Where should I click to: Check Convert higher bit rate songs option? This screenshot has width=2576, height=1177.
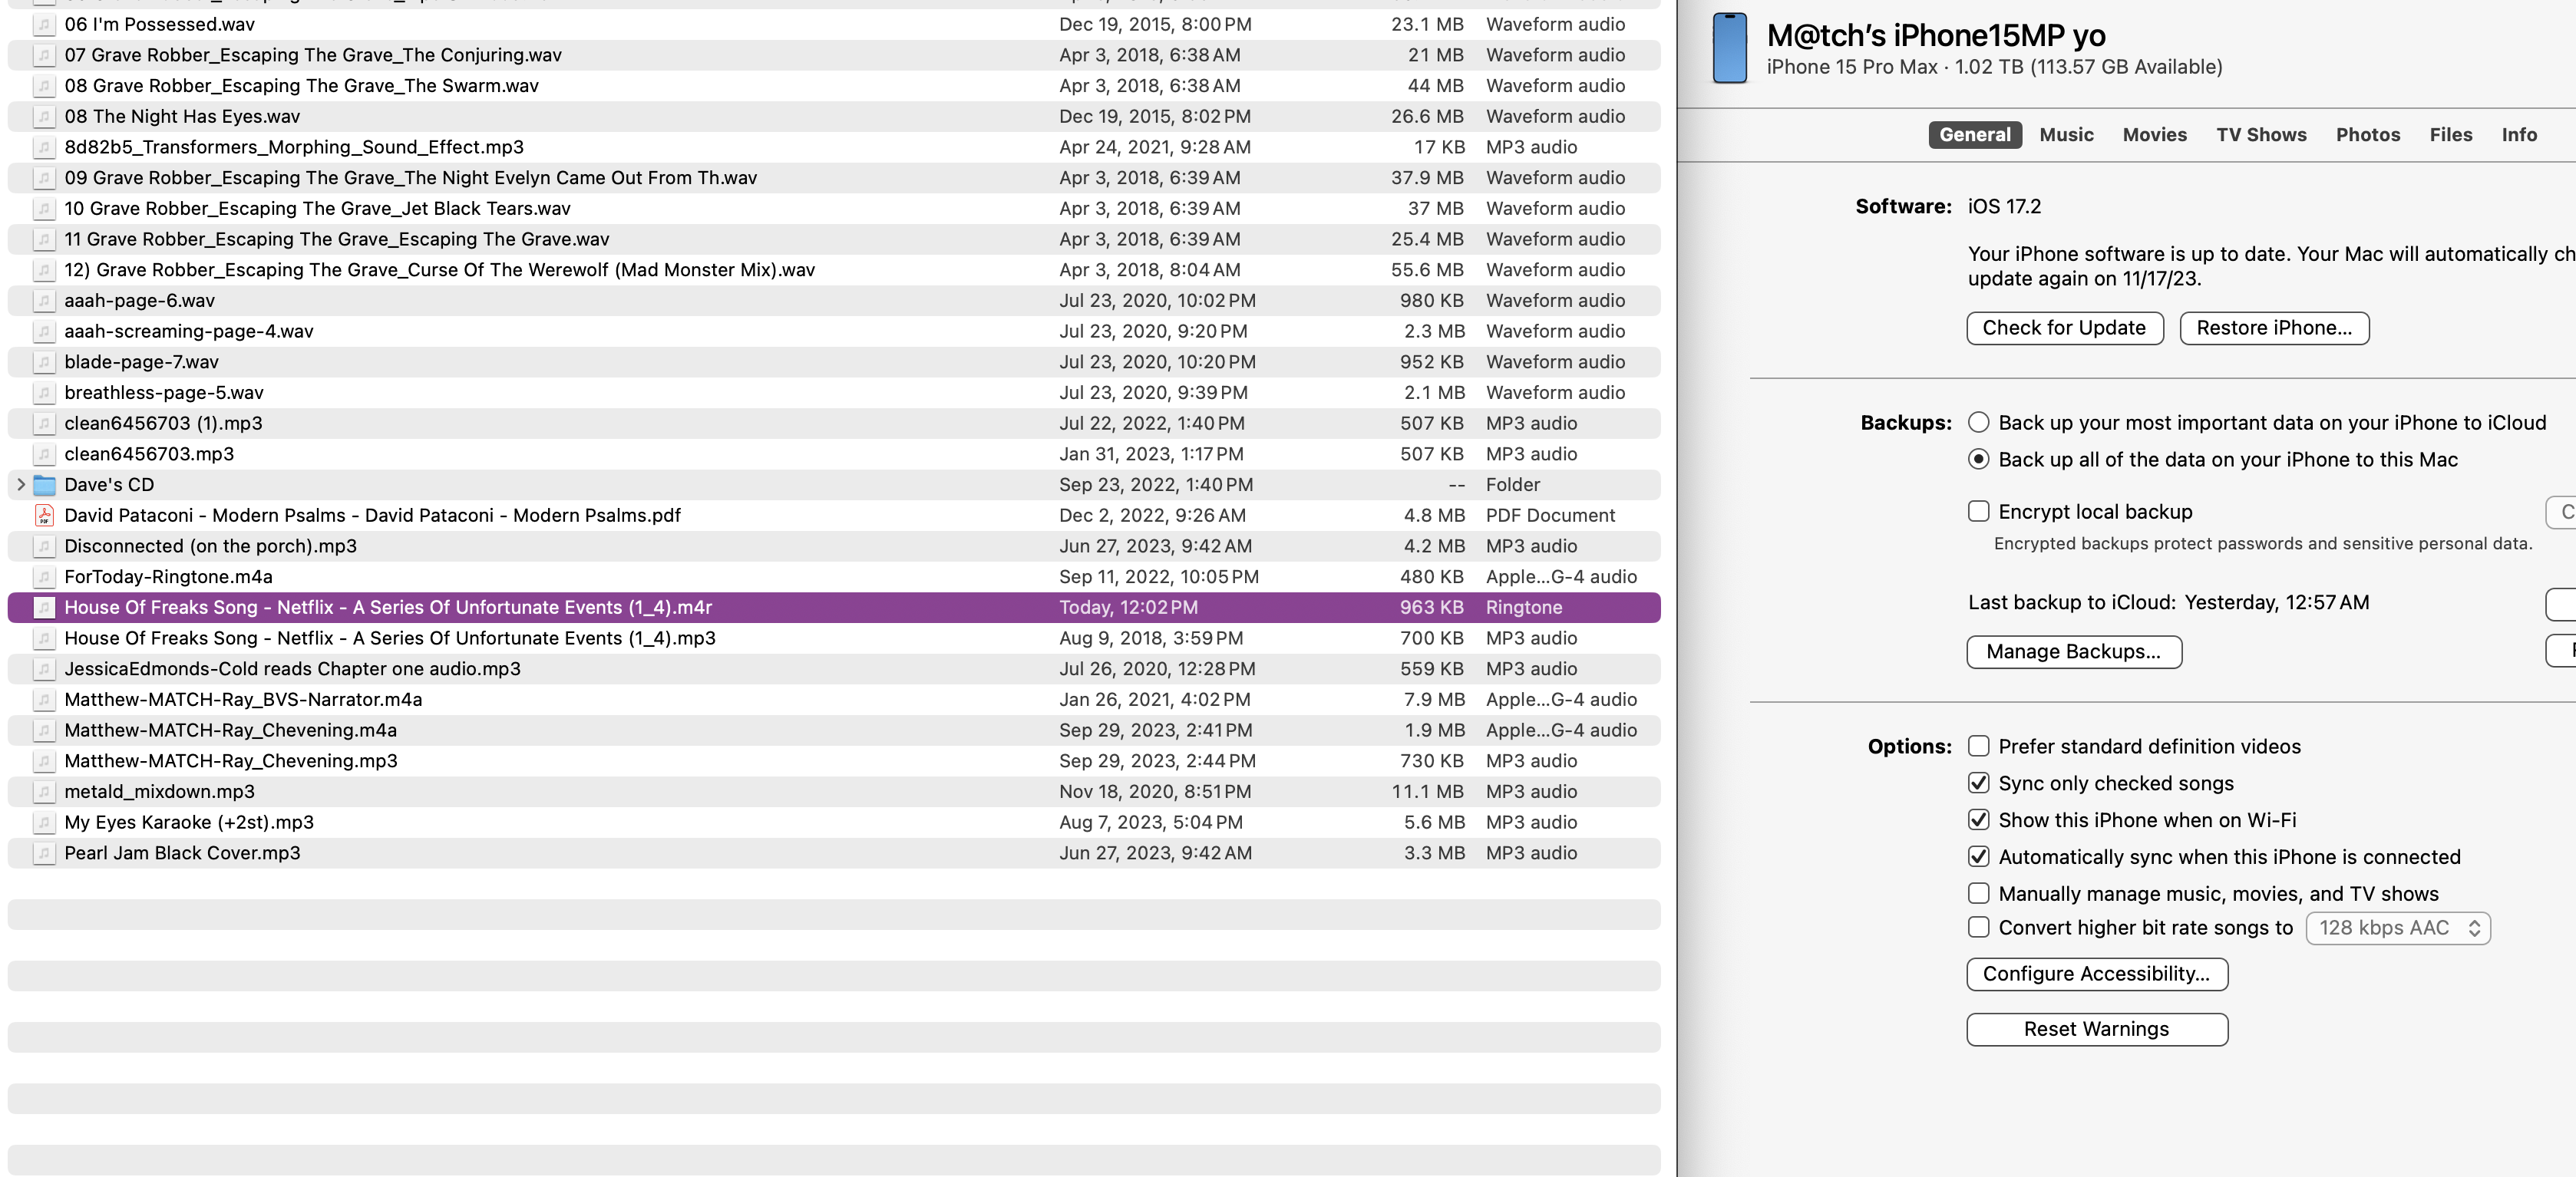(1978, 928)
